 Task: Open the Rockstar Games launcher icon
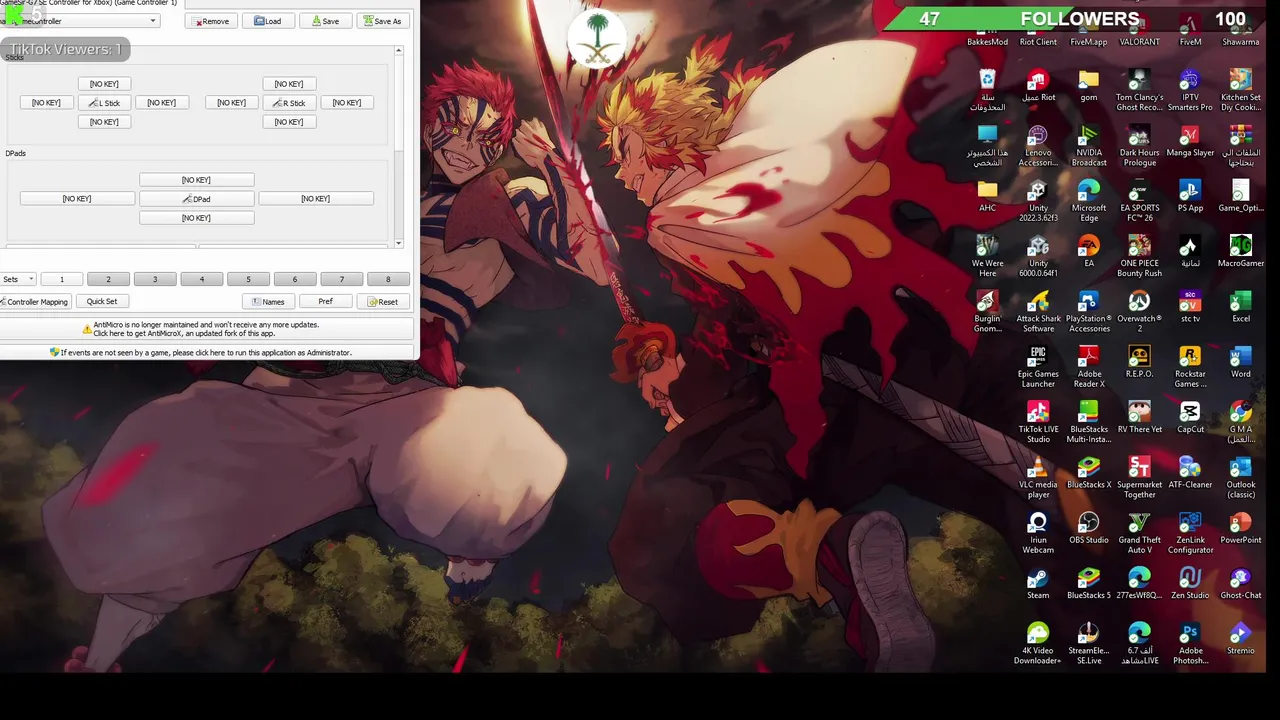(1190, 367)
